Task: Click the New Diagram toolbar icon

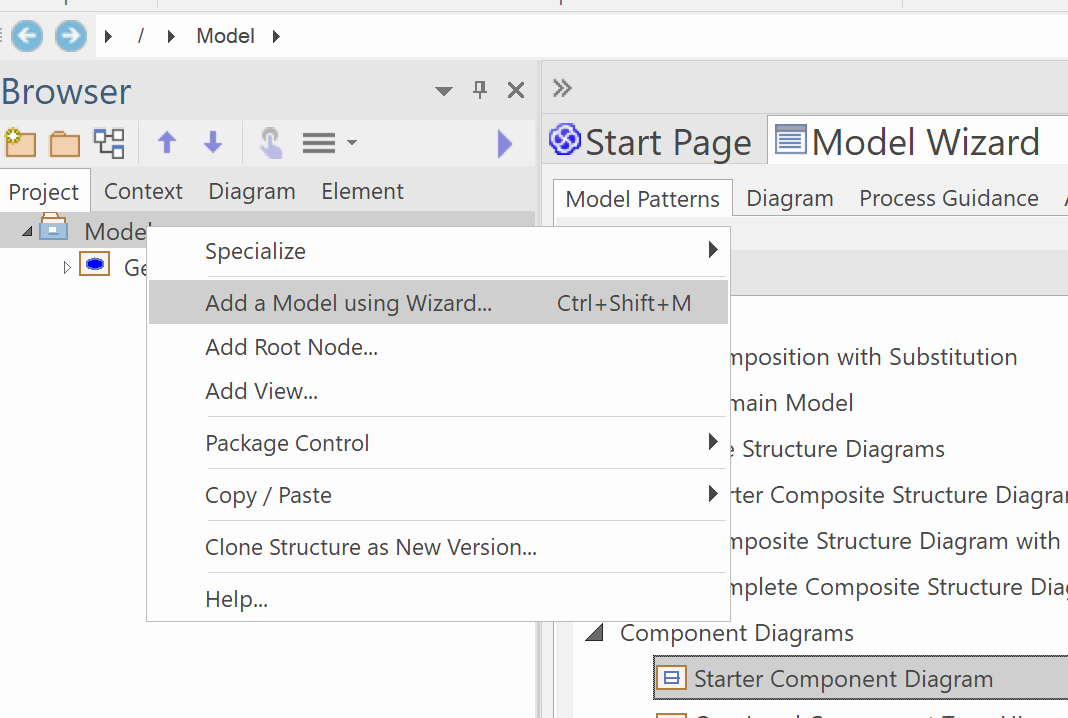Action: click(109, 143)
